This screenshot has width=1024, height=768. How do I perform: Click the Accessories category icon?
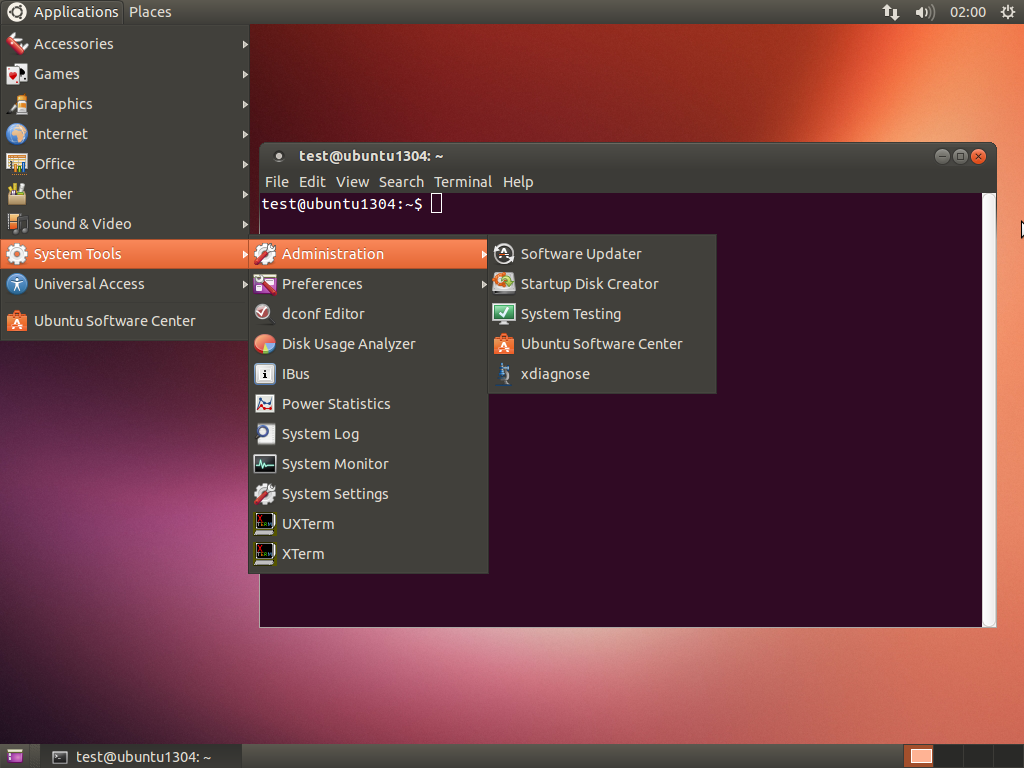pos(17,44)
